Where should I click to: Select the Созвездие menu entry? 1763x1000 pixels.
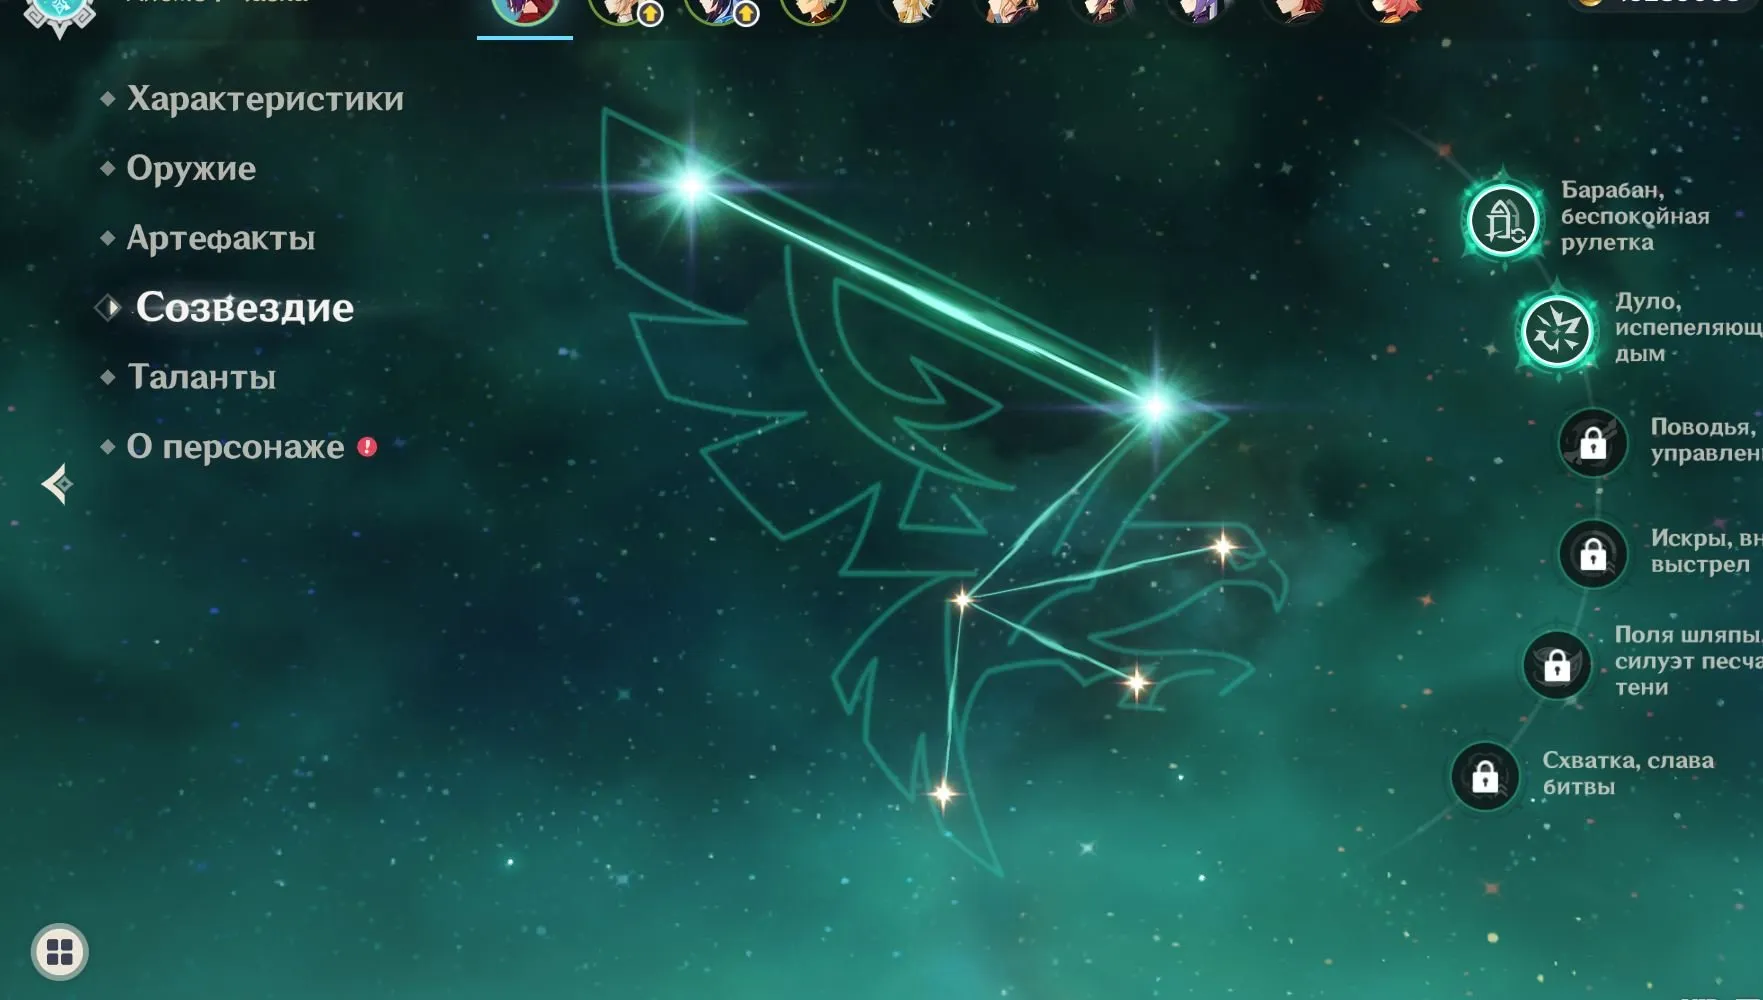tap(244, 307)
